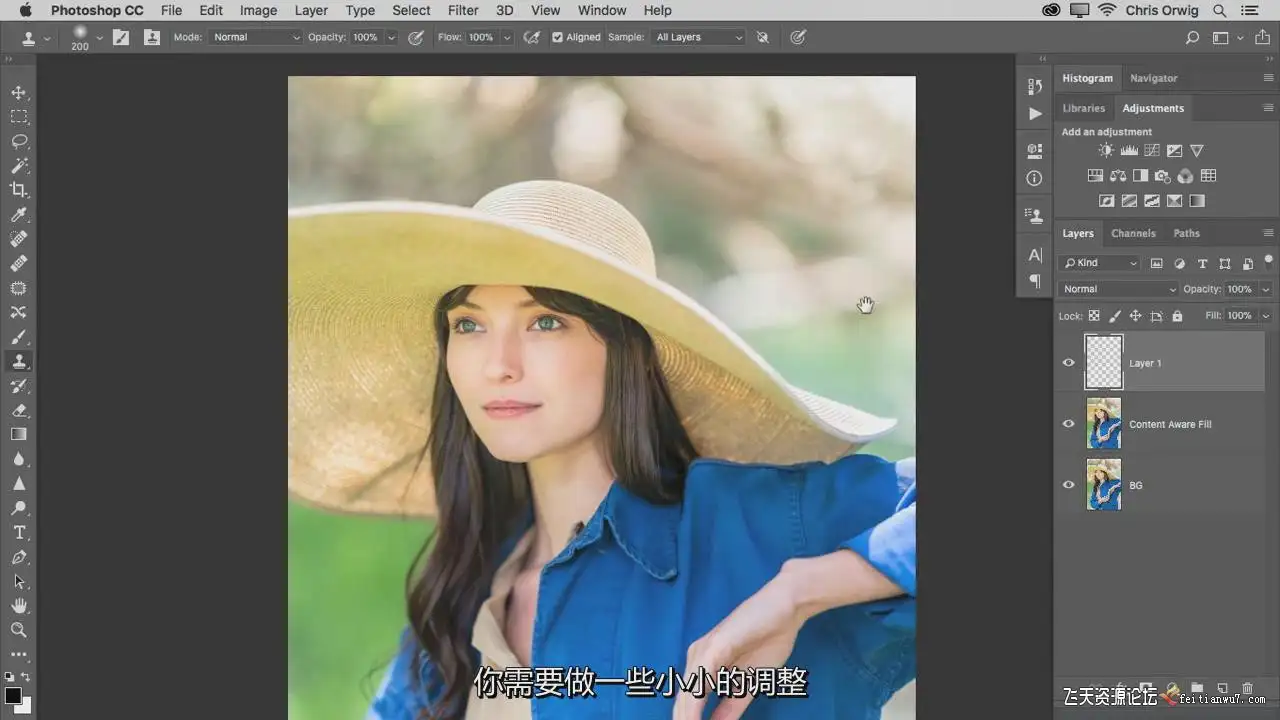1280x720 pixels.
Task: Select the Crop tool
Action: (19, 190)
